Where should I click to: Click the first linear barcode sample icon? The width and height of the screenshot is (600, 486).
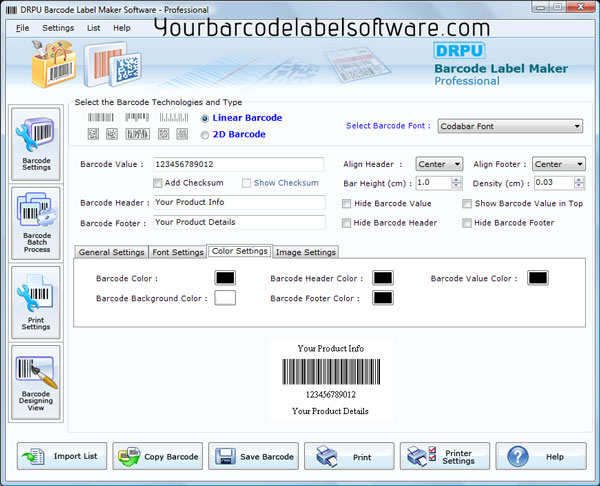[101, 117]
